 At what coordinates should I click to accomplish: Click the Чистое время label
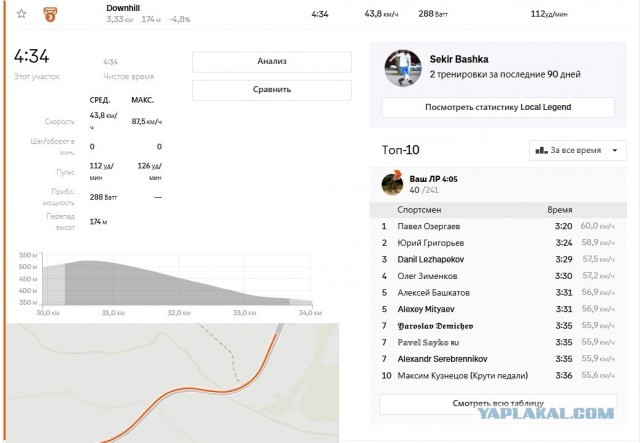point(129,77)
